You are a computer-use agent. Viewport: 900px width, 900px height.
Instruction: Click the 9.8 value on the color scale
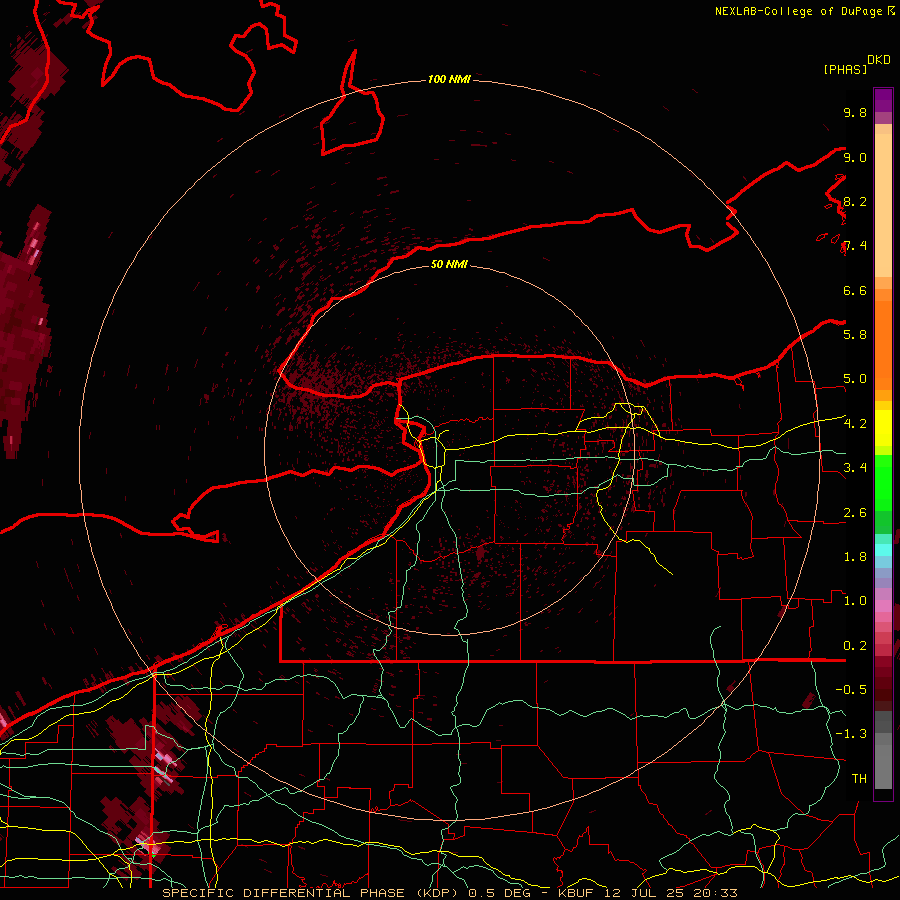(855, 112)
